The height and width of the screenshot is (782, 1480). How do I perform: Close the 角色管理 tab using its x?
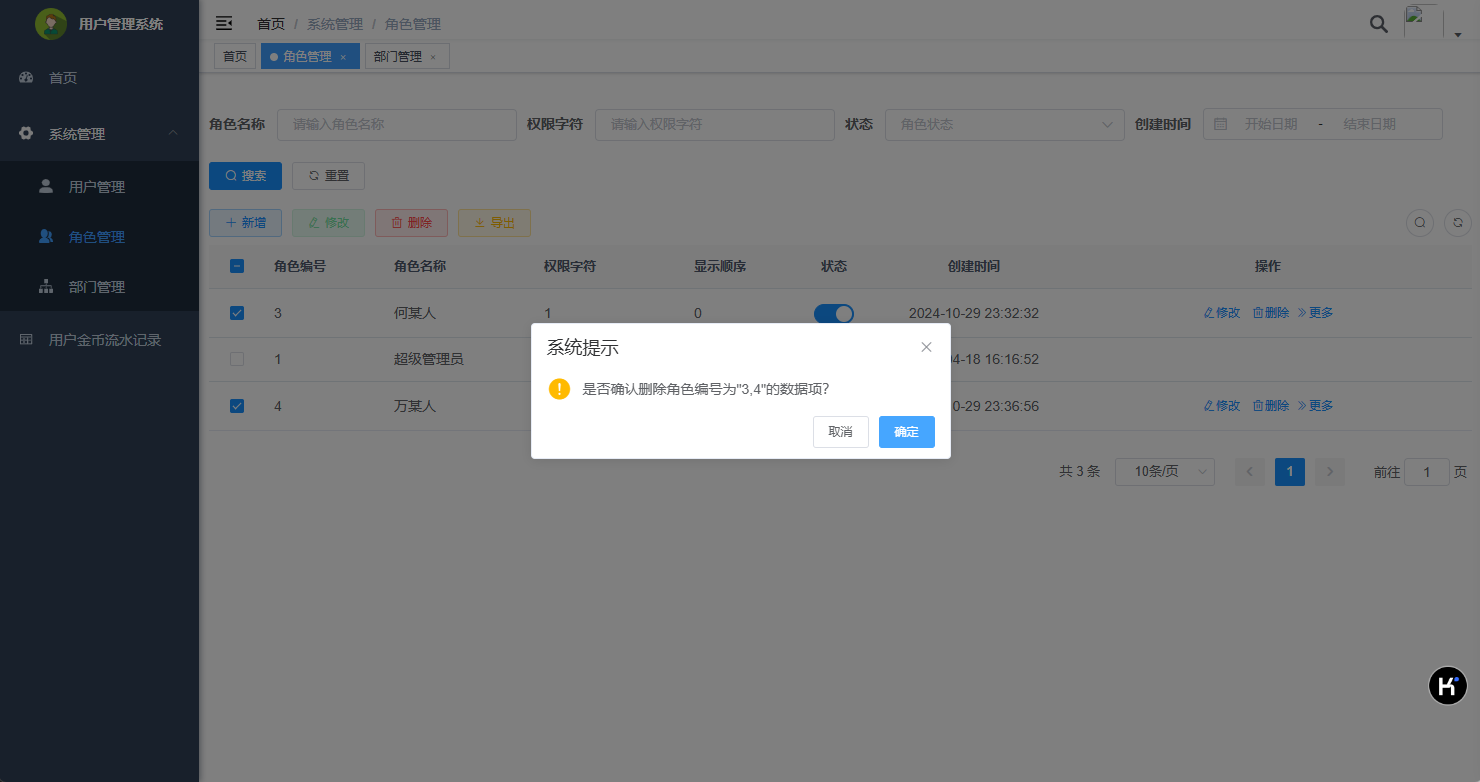tap(343, 57)
